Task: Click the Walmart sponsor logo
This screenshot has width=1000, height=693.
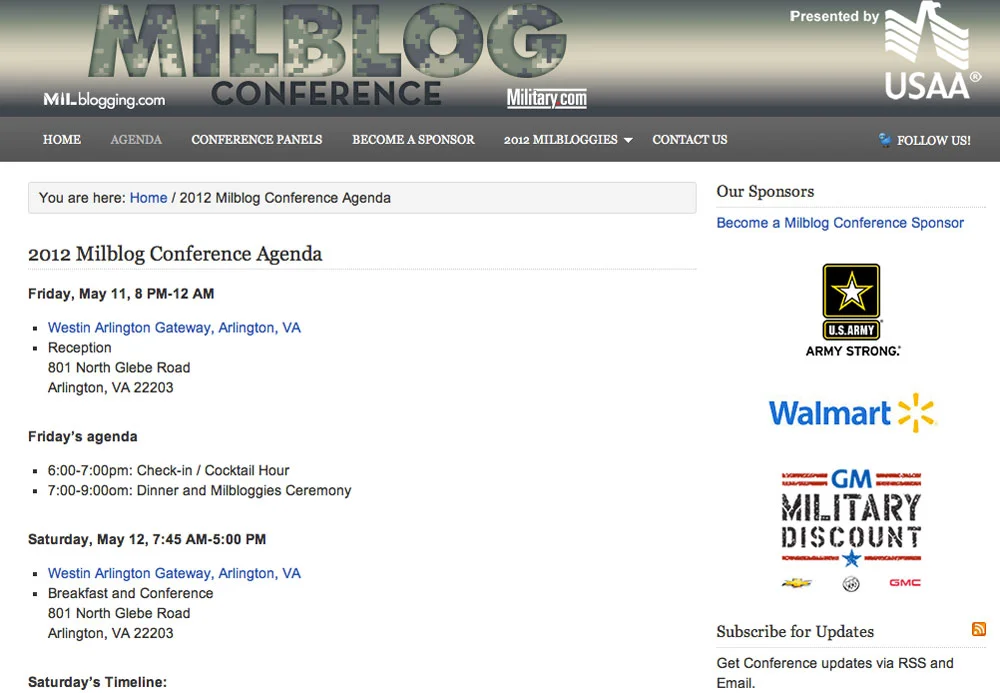Action: click(852, 413)
